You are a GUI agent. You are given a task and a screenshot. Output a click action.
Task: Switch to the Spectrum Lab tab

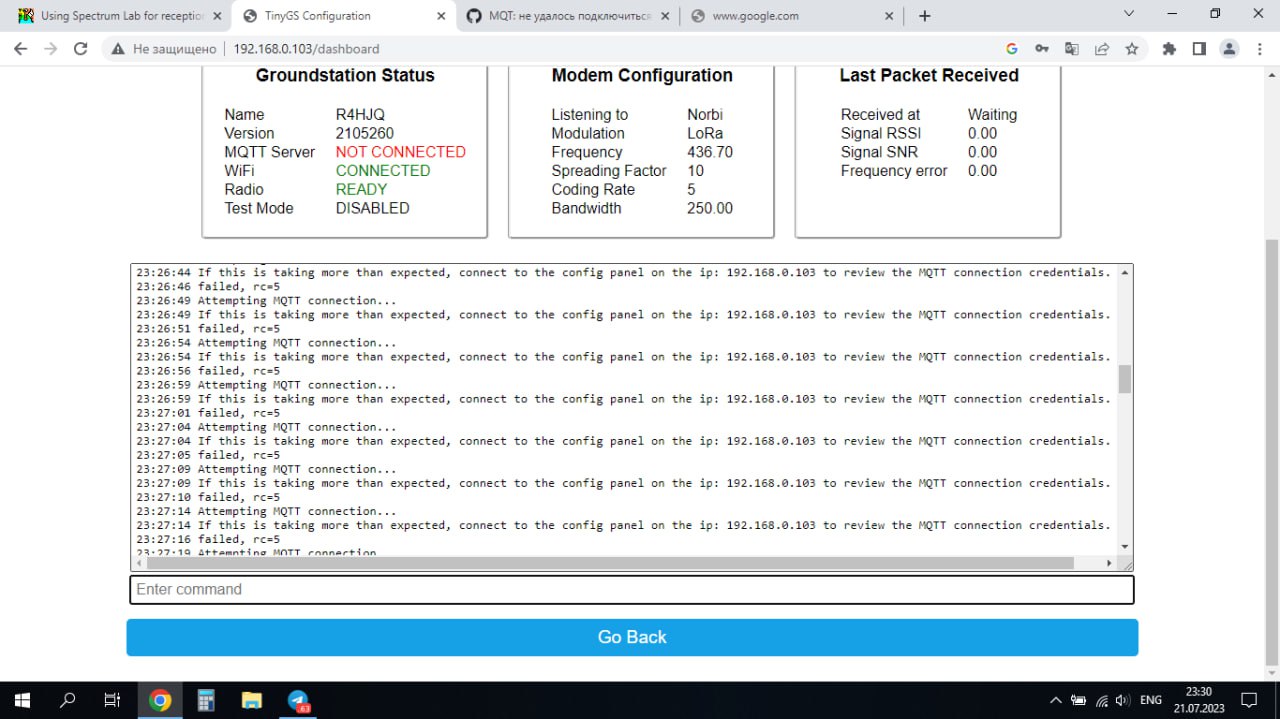(115, 16)
